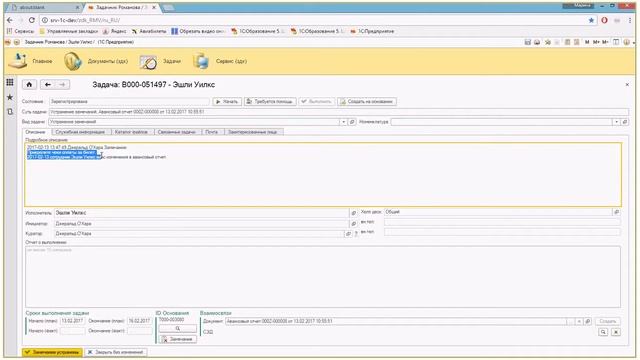Expand the Вид задачи dropdown arrow
The image size is (640, 360).
pos(343,122)
